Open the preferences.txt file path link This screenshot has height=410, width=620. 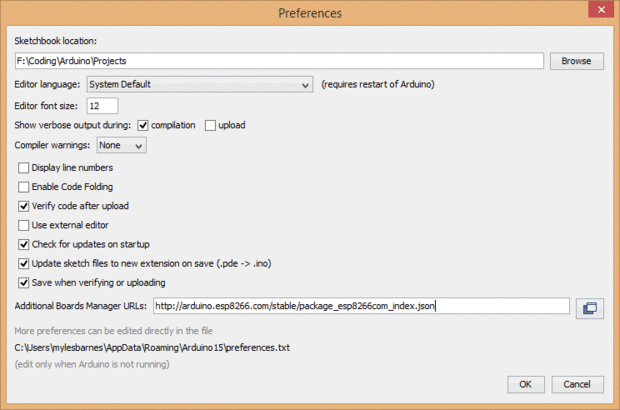coord(152,346)
